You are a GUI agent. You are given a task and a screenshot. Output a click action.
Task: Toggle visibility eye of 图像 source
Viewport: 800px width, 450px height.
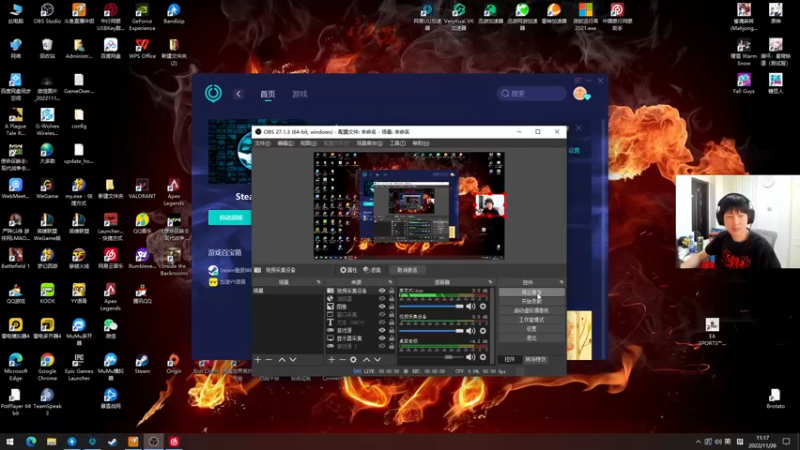point(382,307)
